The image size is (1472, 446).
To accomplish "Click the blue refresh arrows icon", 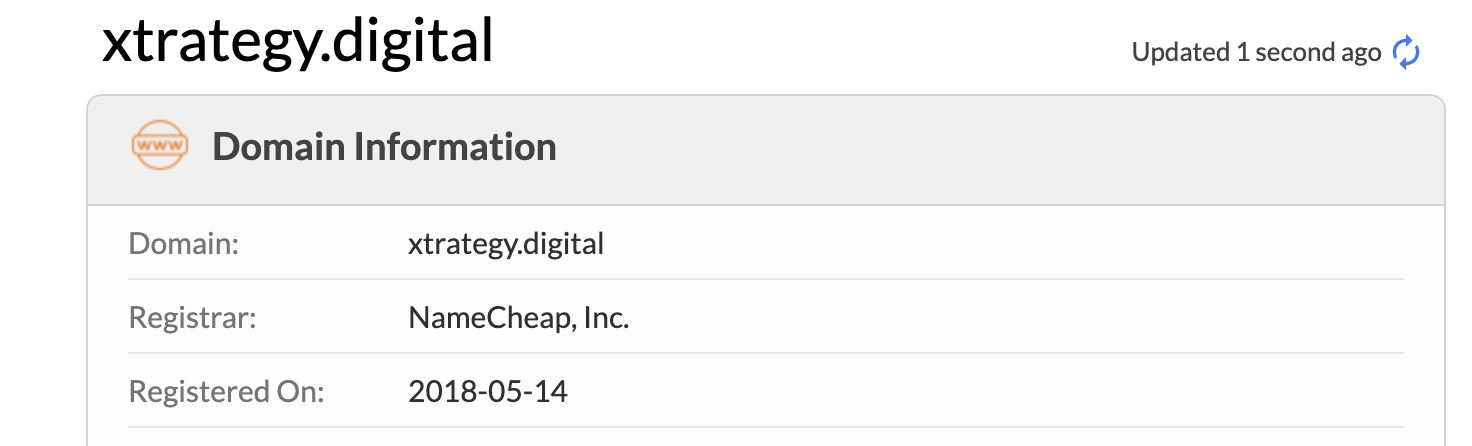I will point(1407,53).
